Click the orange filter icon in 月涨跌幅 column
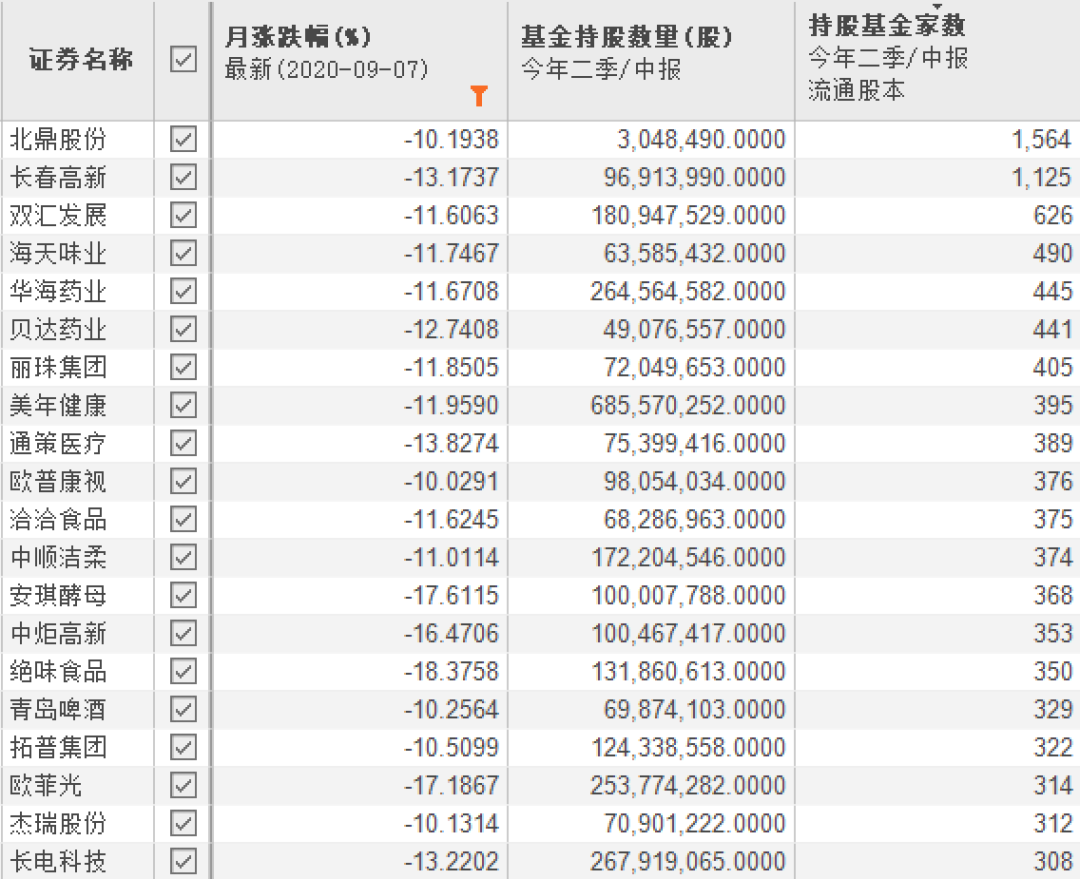 click(479, 95)
